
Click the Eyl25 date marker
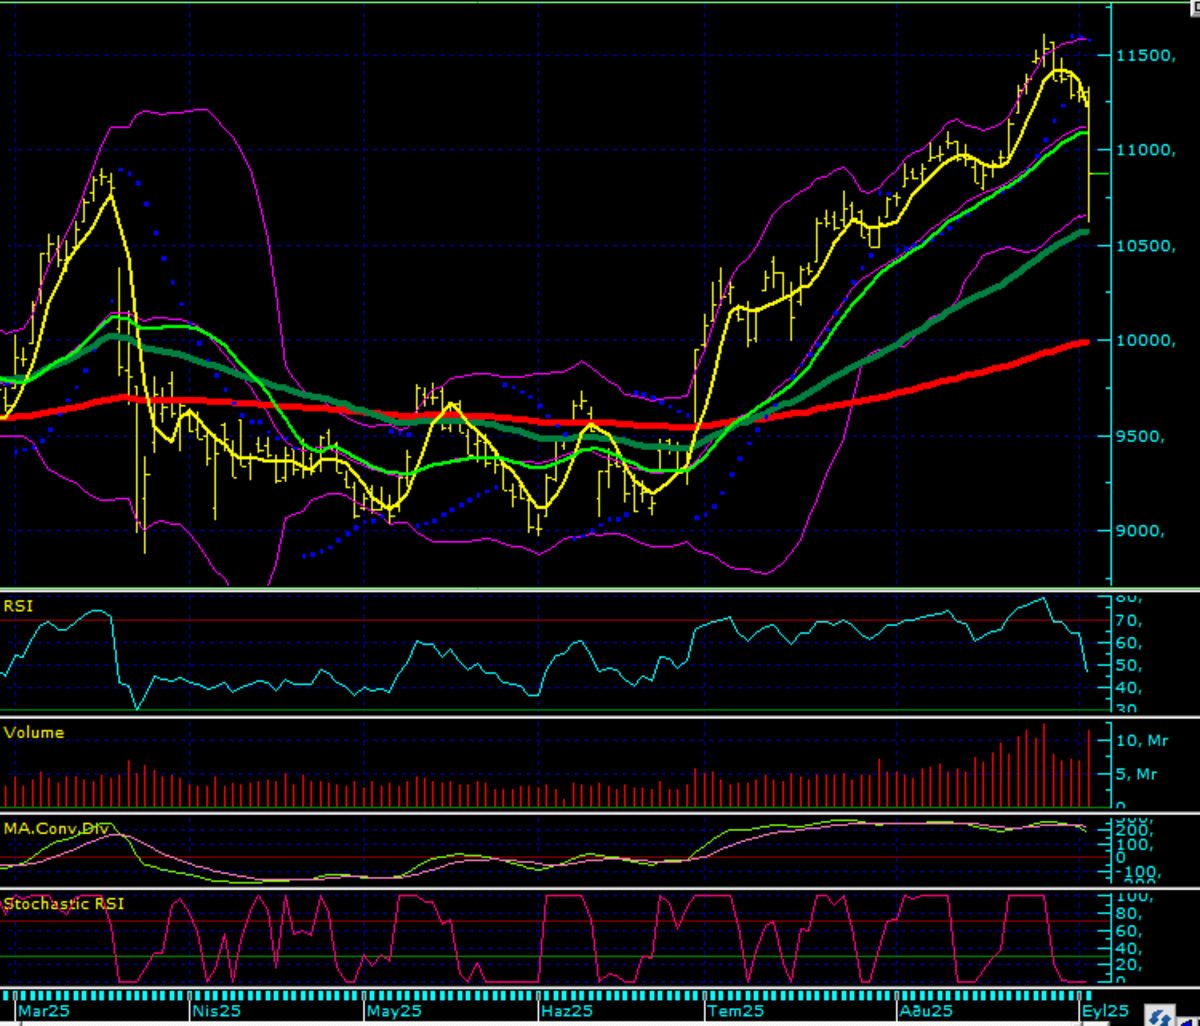(x=1106, y=1012)
